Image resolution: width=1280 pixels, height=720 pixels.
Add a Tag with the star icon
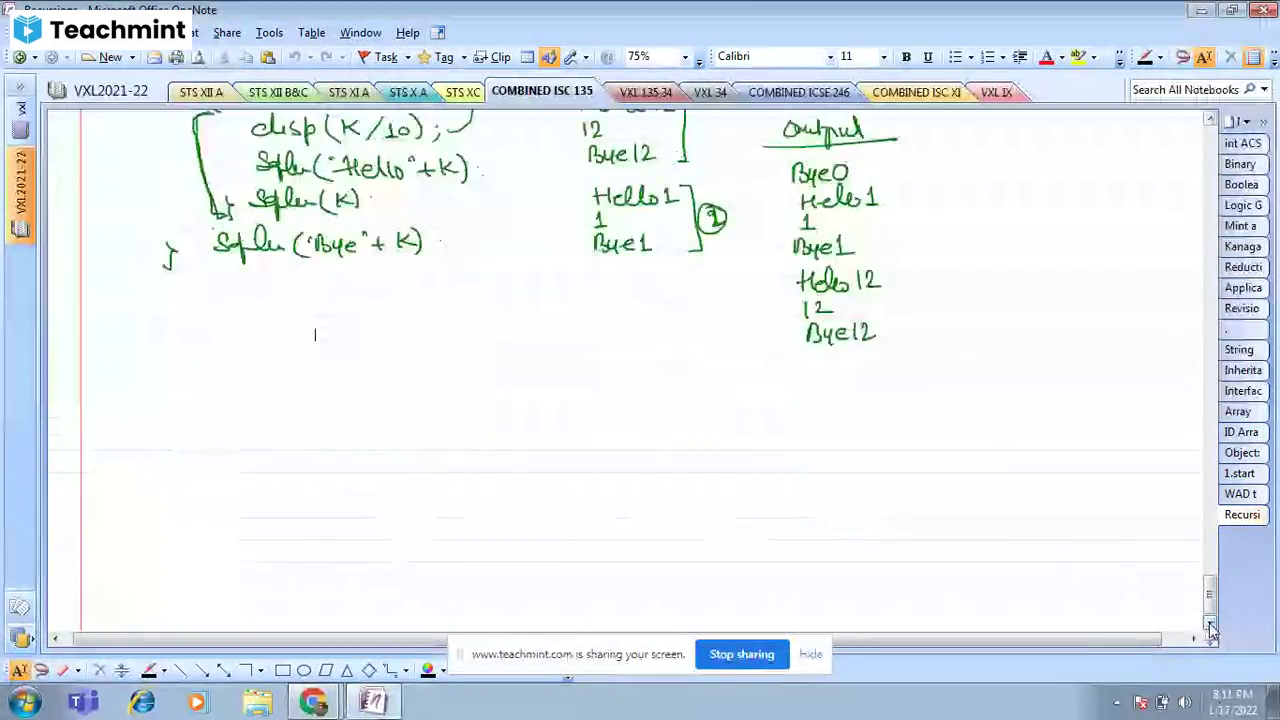[423, 57]
